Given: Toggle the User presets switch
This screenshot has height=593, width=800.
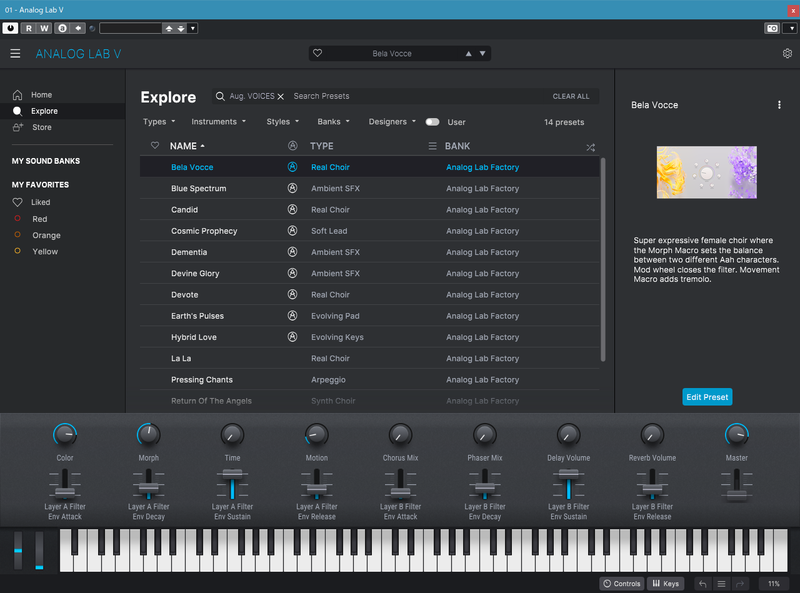Looking at the screenshot, I should coord(432,122).
